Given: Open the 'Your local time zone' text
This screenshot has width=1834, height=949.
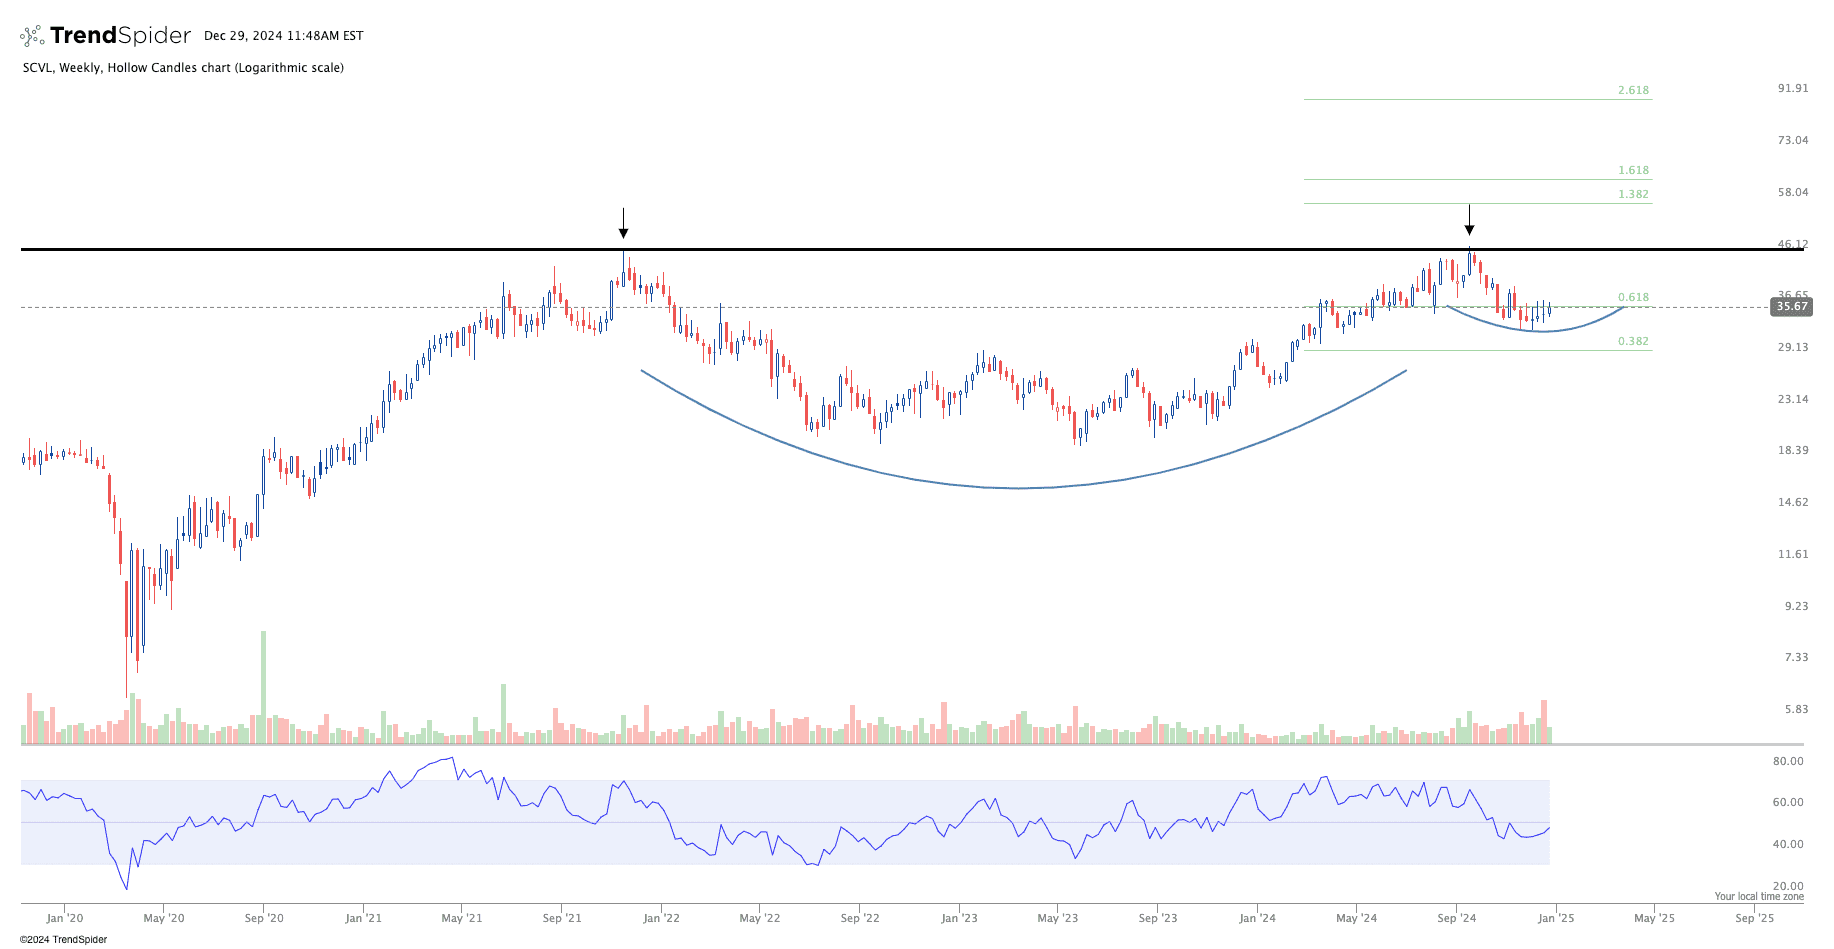Looking at the screenshot, I should [x=1758, y=897].
